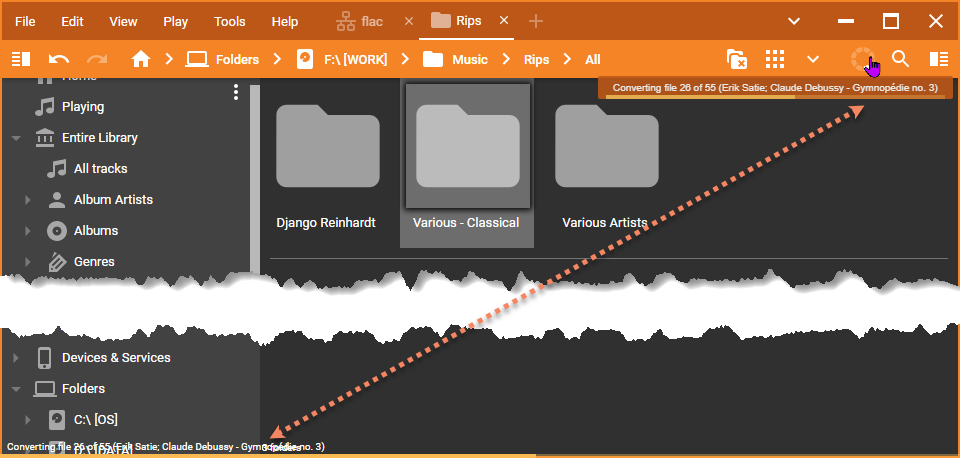Image resolution: width=960 pixels, height=458 pixels.
Task: Click the Music breadcrumb
Action: (469, 59)
